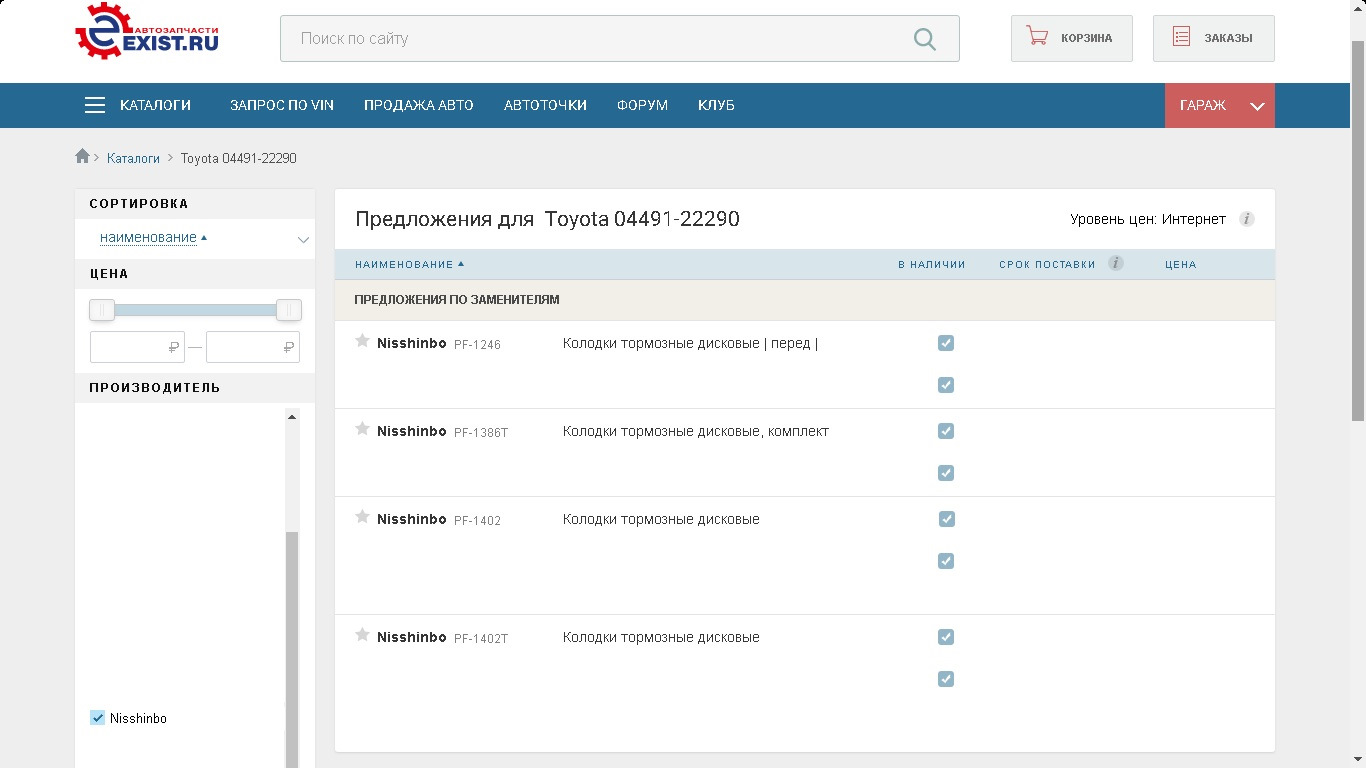The width and height of the screenshot is (1366, 768).
Task: Open Запрос по VIN menu item
Action: (x=281, y=105)
